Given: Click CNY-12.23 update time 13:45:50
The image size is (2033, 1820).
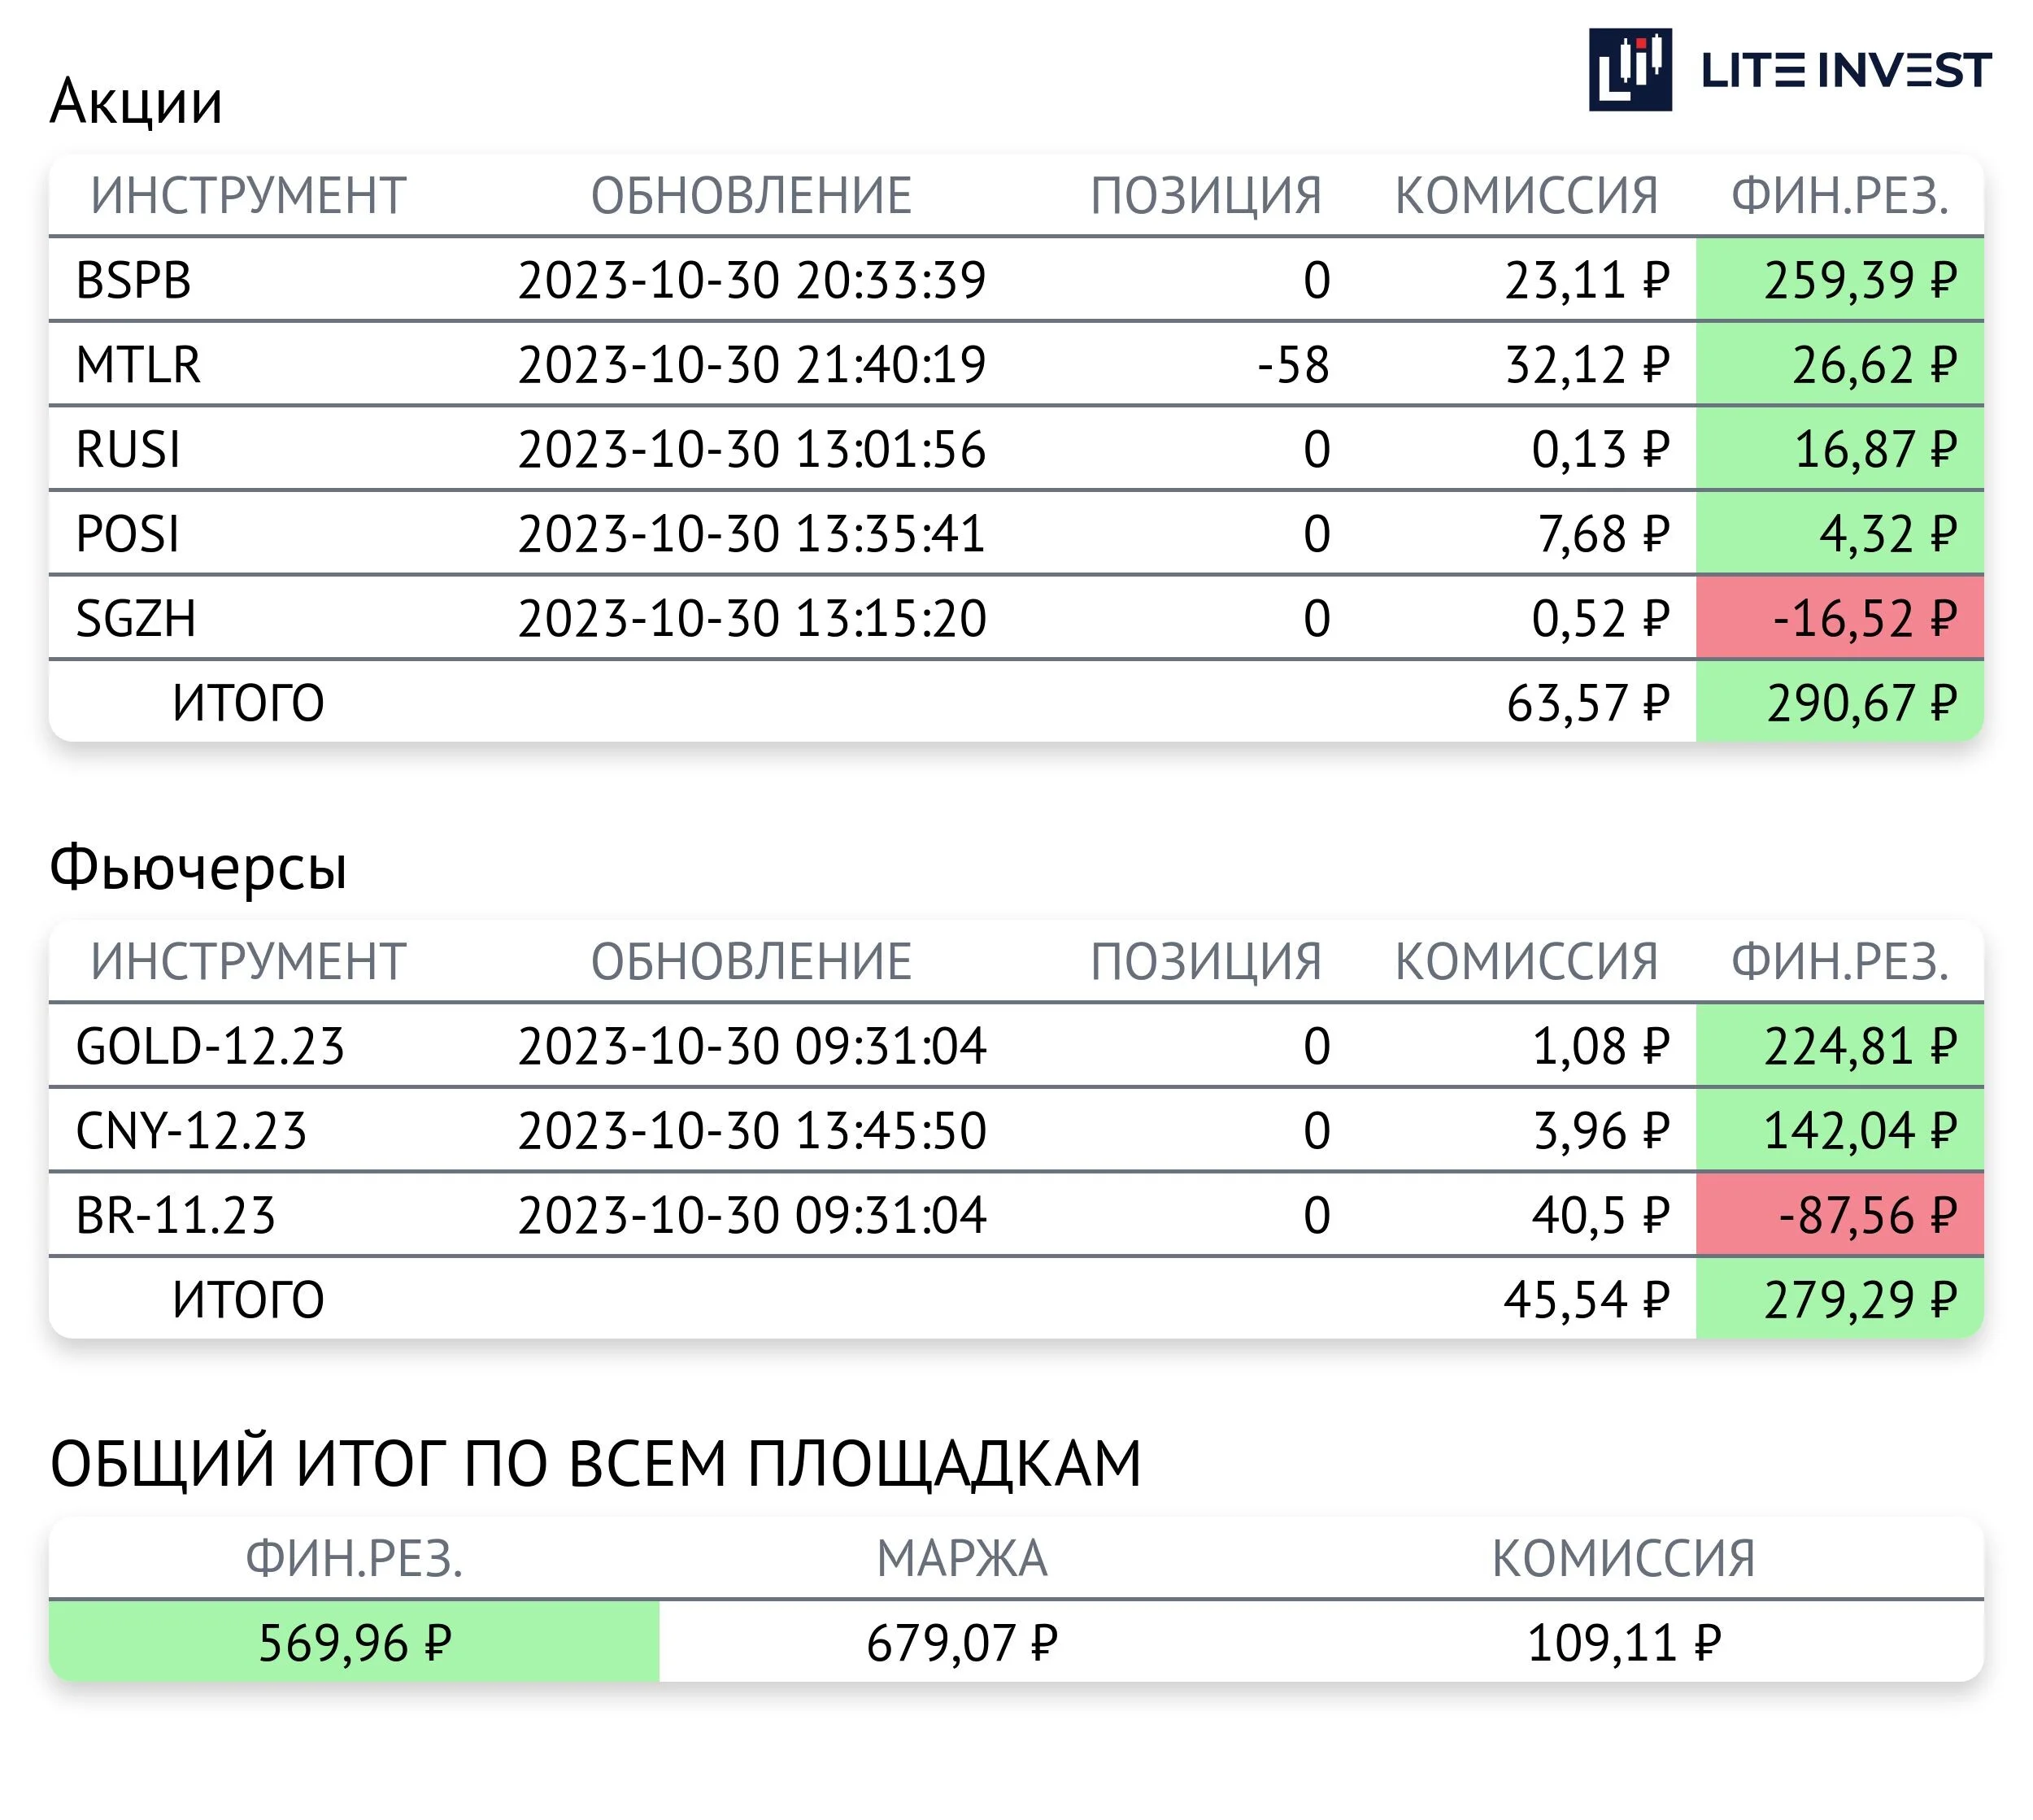Looking at the screenshot, I should [x=890, y=1131].
